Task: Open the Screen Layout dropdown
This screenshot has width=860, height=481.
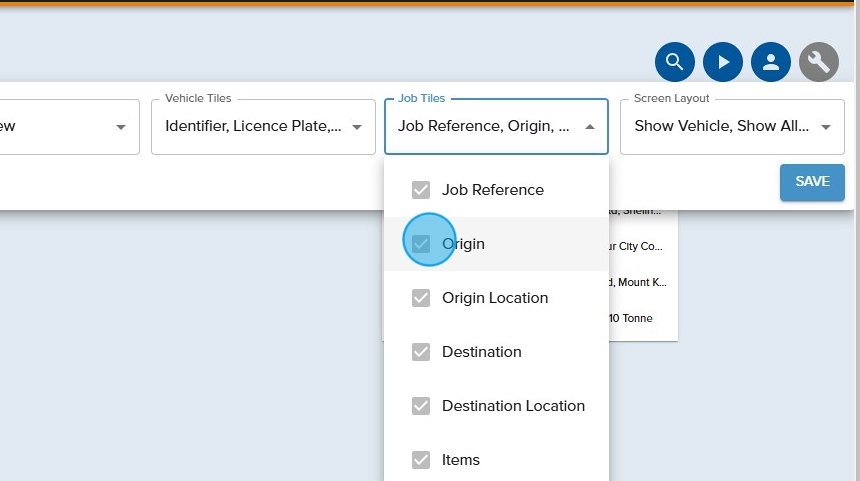Action: [x=826, y=127]
